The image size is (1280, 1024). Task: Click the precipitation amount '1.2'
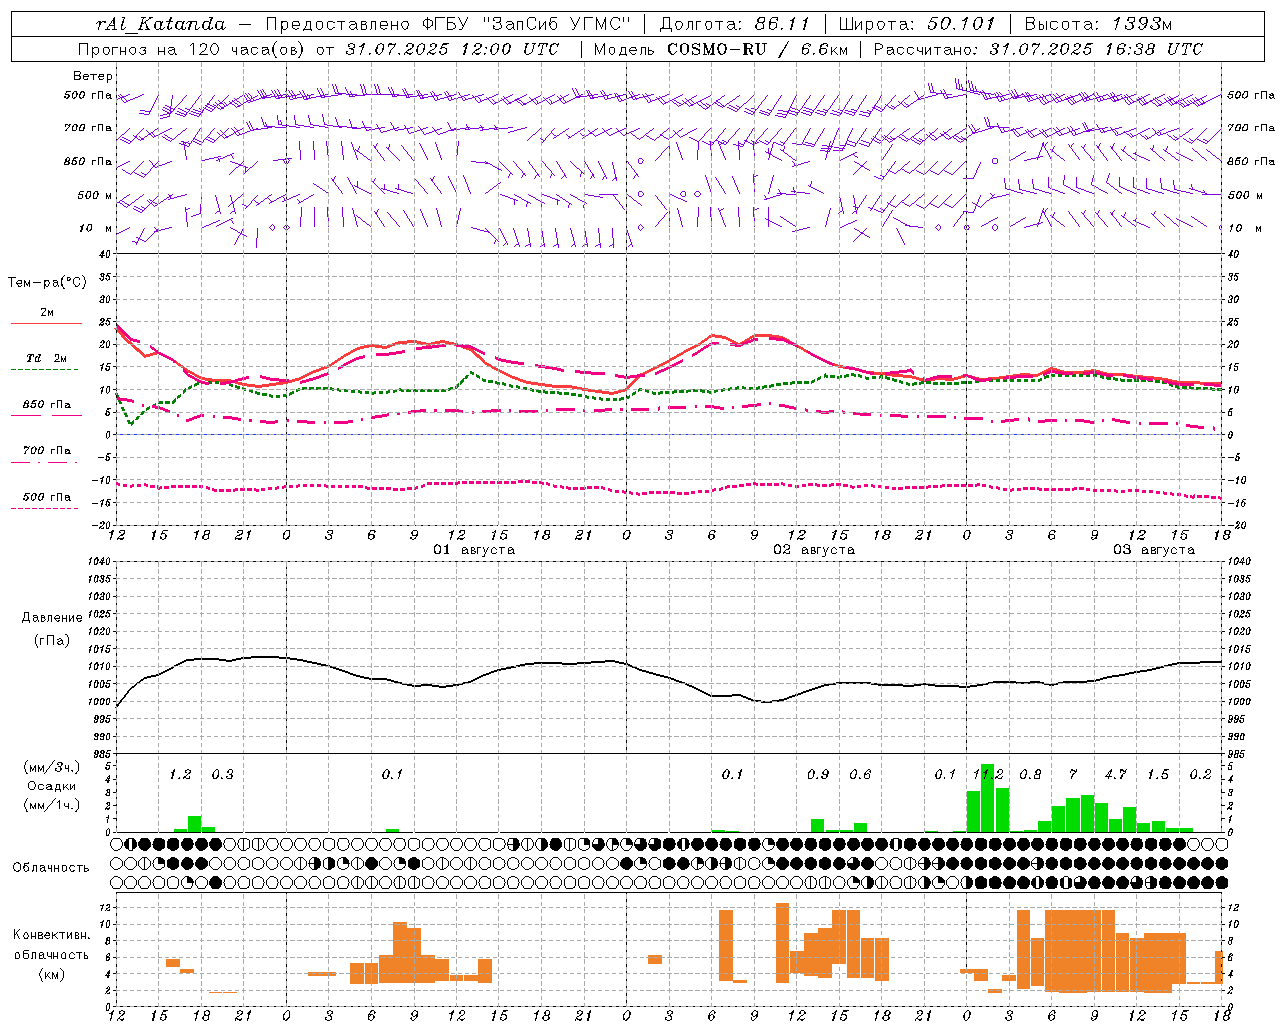tap(180, 774)
